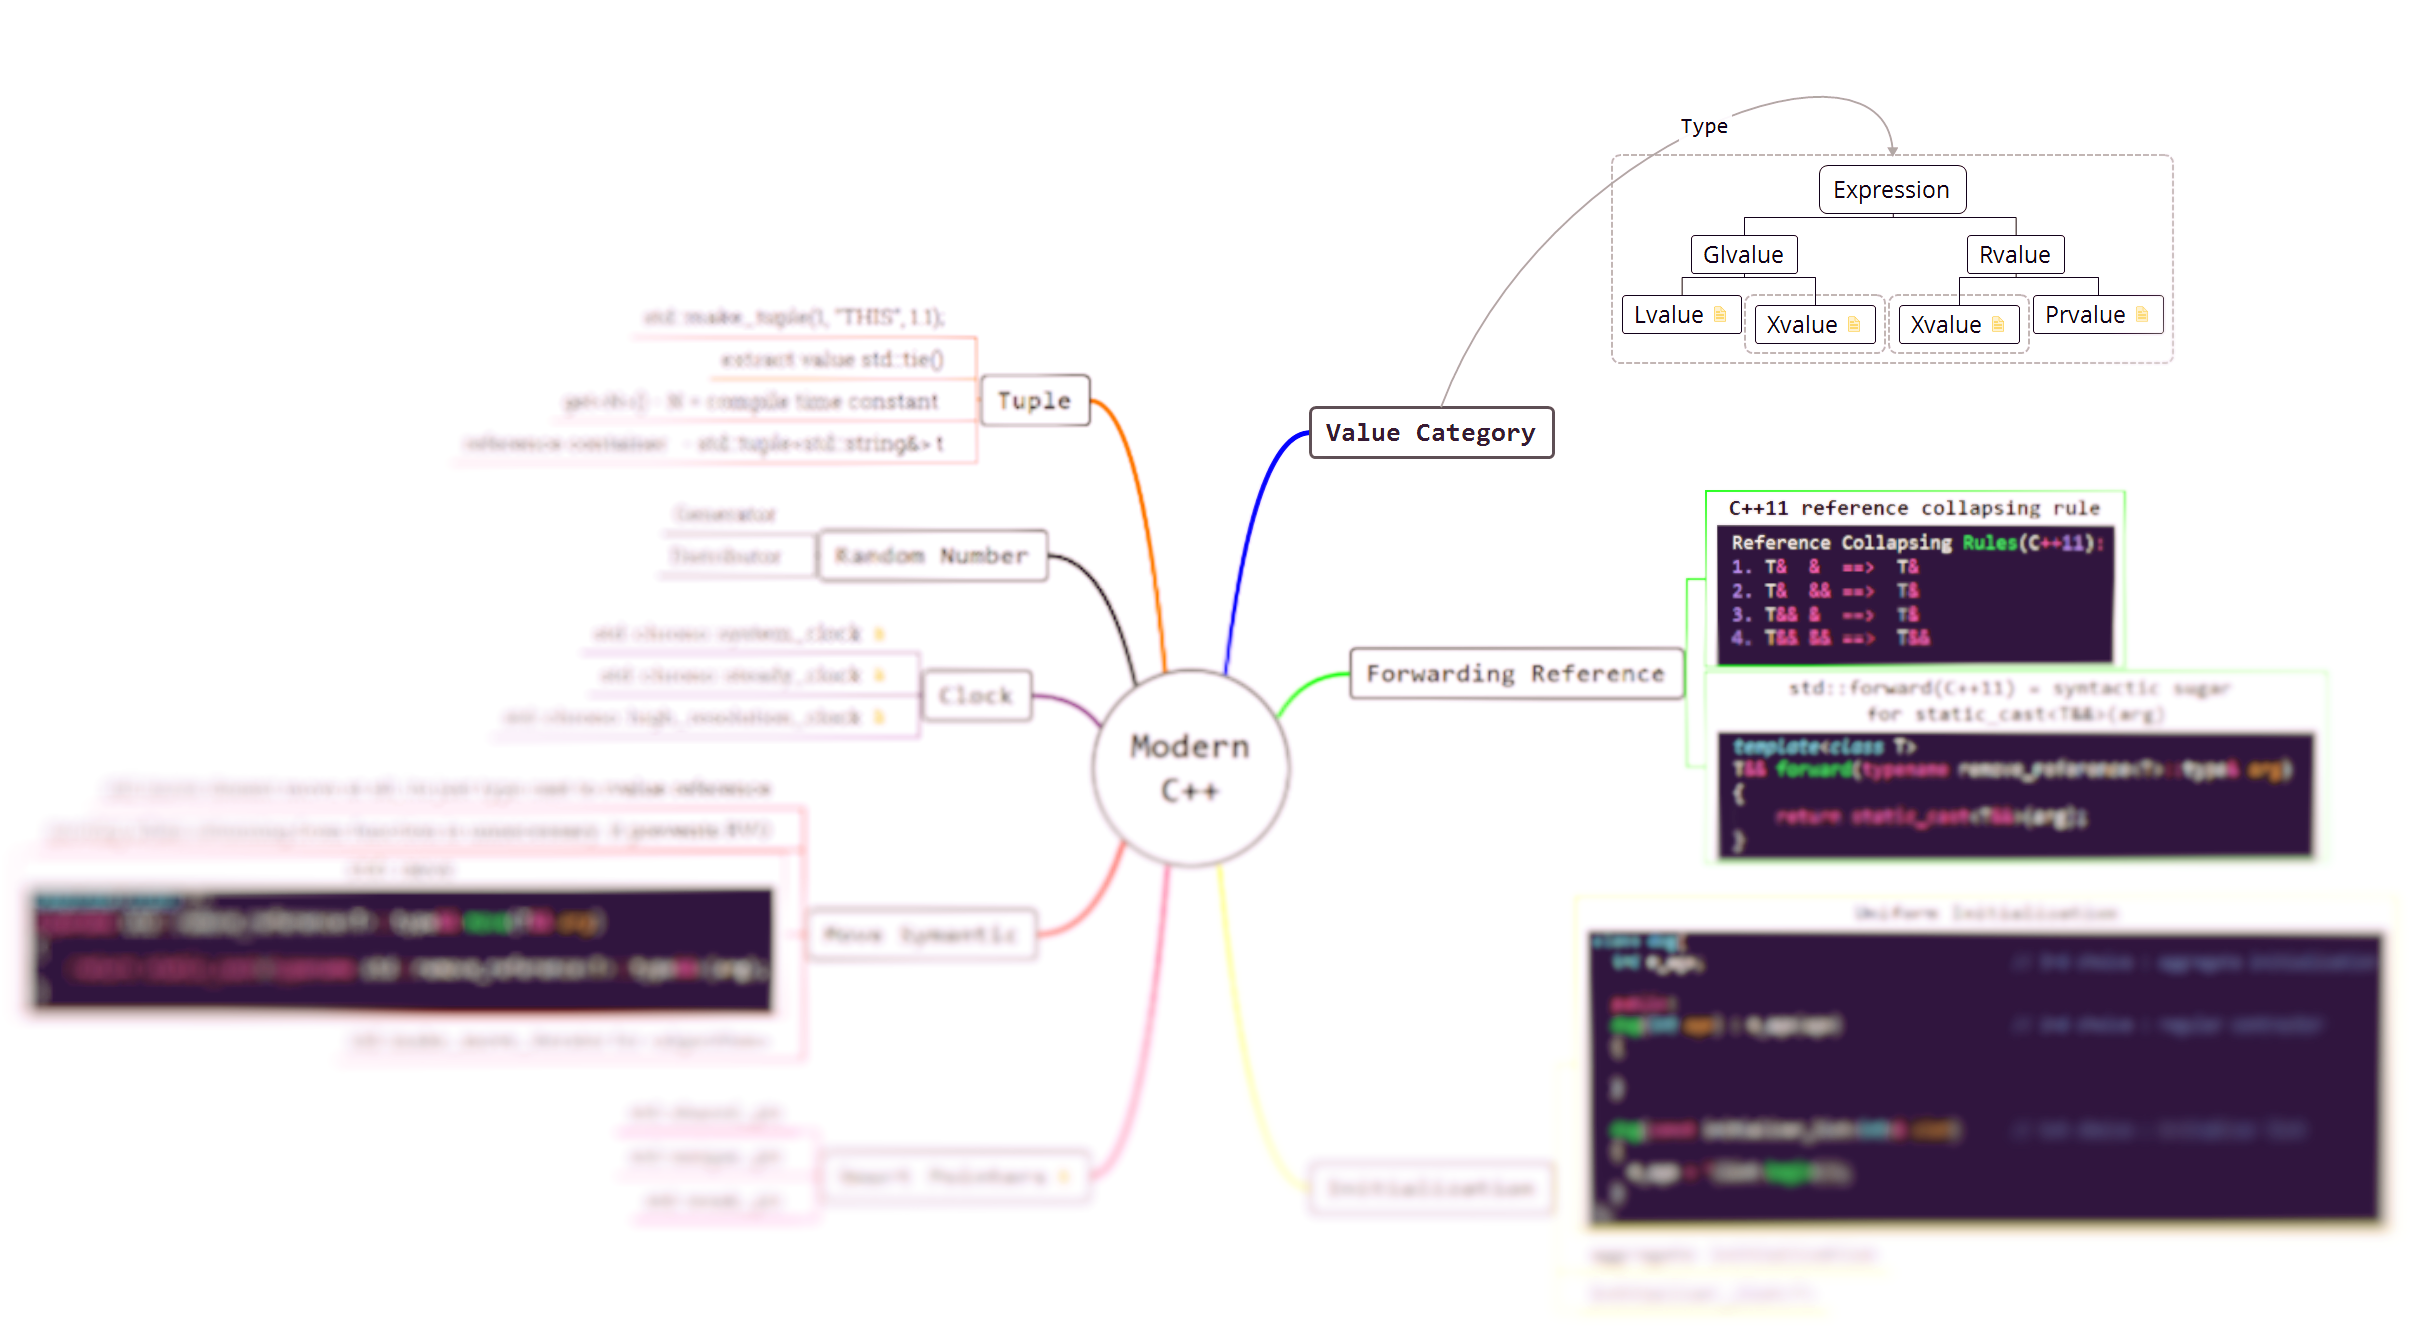Screen dimensions: 2414x1329
Task: Open note icon beside steady_clock topic
Action: pyautogui.click(x=879, y=676)
